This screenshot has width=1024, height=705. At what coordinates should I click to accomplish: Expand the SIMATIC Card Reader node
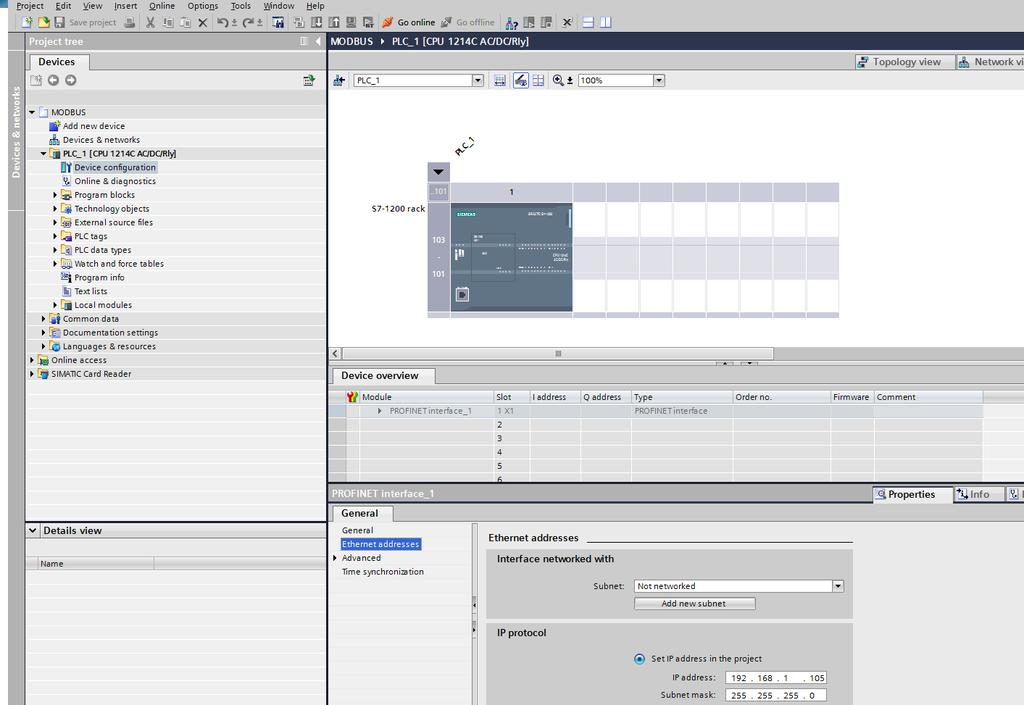tap(32, 374)
